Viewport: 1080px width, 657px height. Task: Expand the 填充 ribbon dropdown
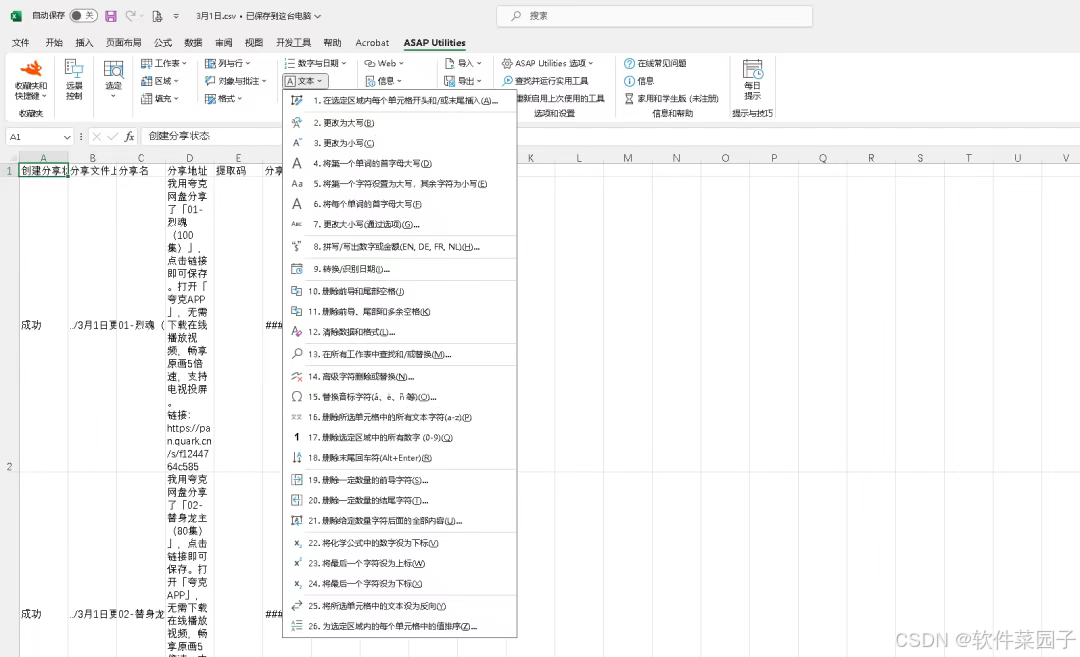160,99
